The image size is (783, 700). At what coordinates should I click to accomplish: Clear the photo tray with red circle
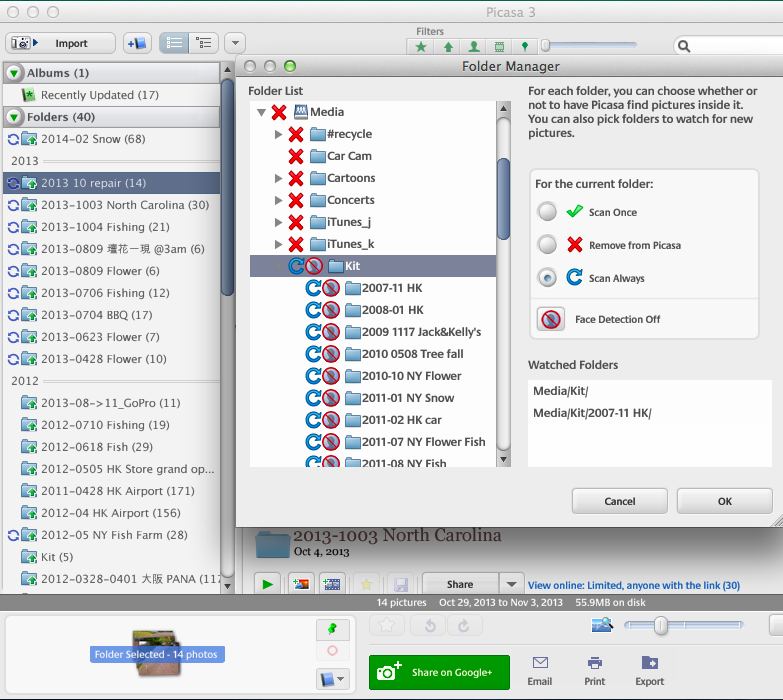point(333,651)
